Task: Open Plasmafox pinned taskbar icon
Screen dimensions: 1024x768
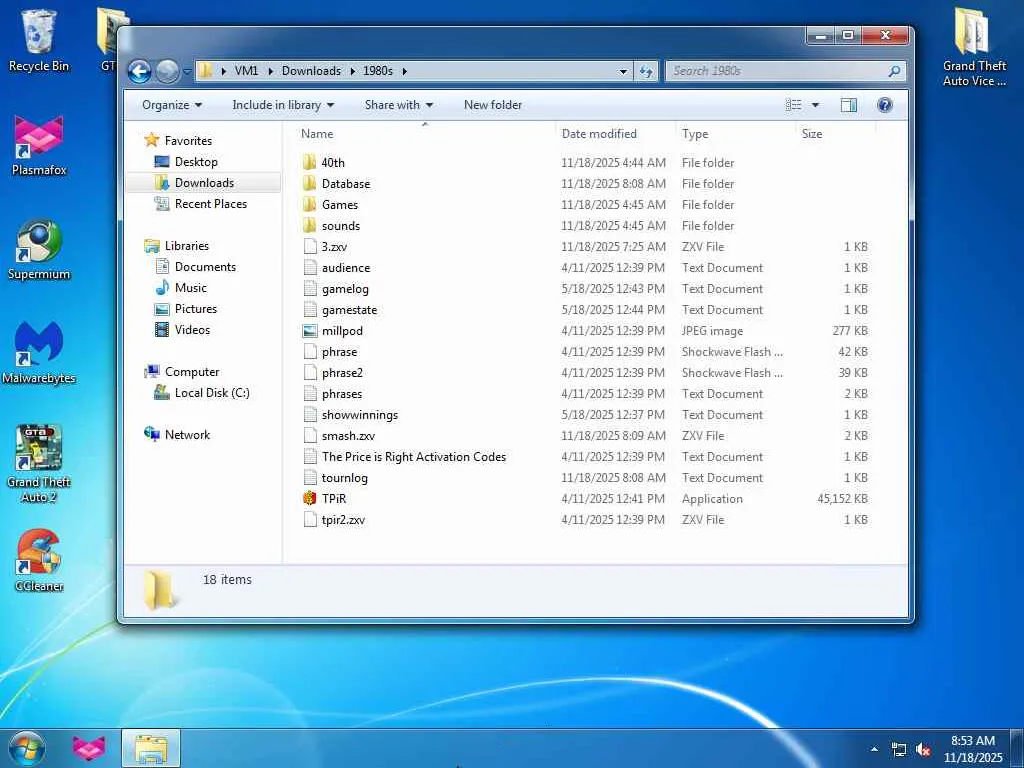Action: point(89,748)
